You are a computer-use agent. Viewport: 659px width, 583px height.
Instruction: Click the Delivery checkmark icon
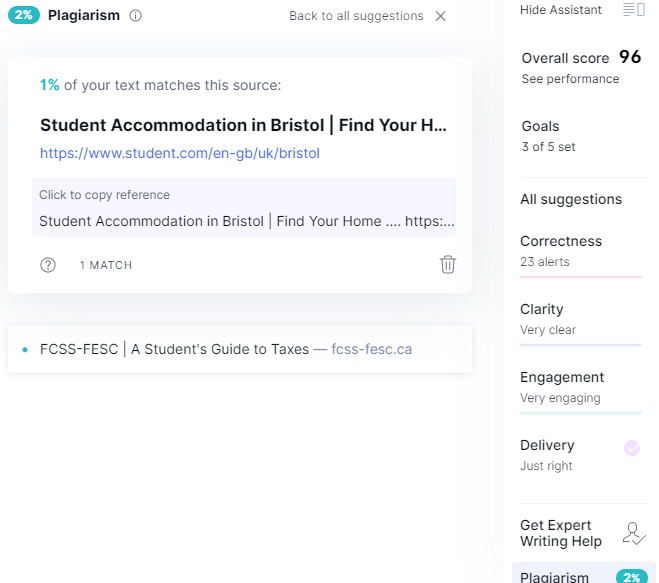click(x=632, y=448)
